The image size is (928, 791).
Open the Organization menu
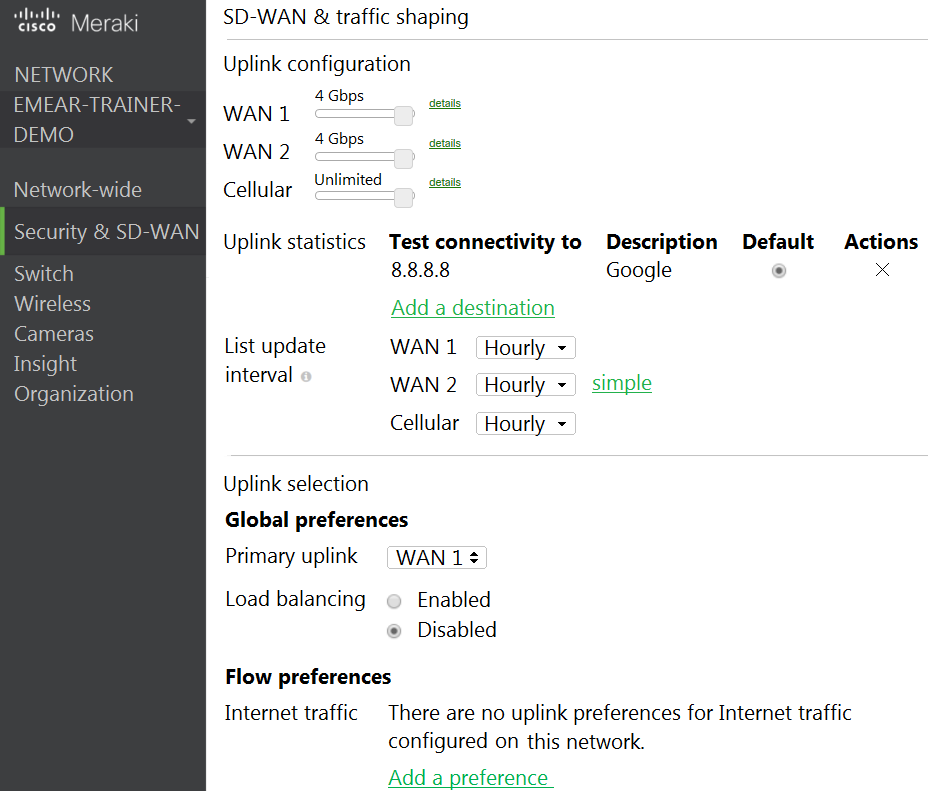point(74,394)
